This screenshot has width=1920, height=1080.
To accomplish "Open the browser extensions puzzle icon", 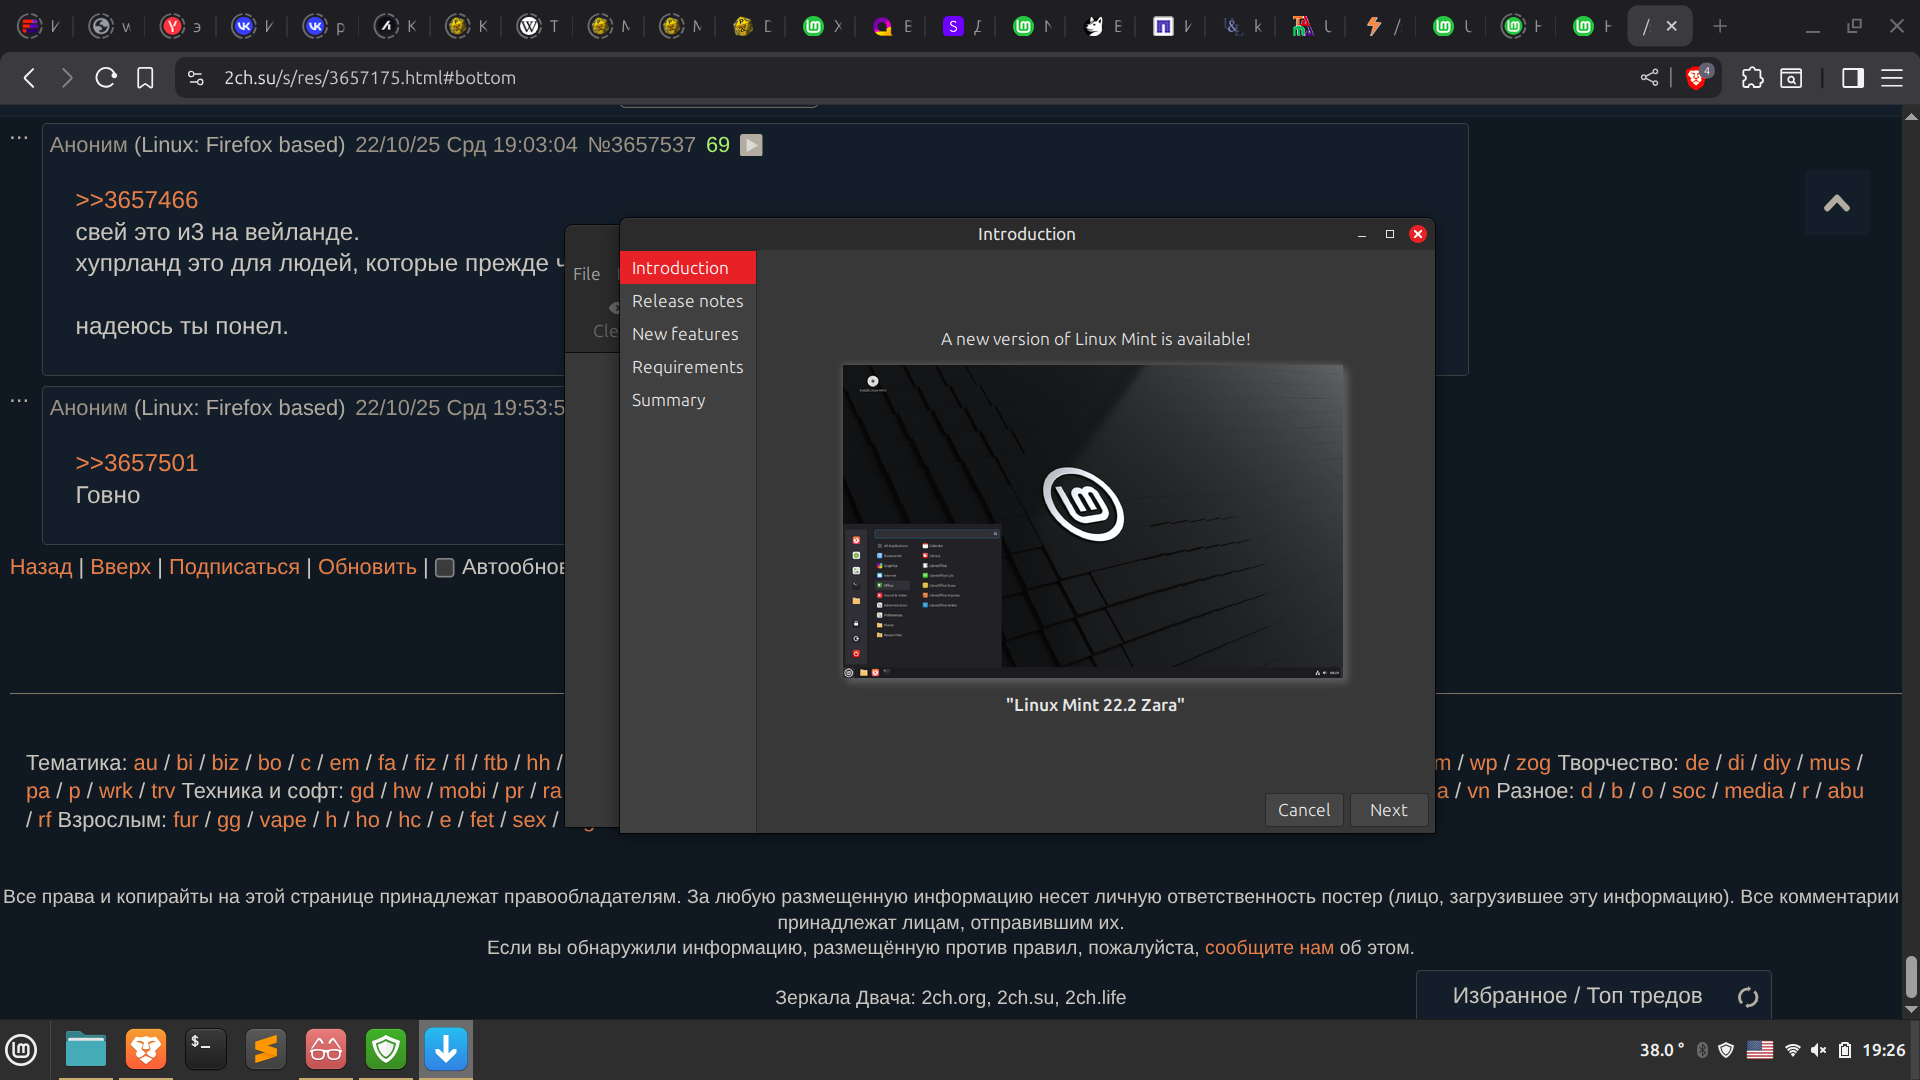I will coord(1752,78).
